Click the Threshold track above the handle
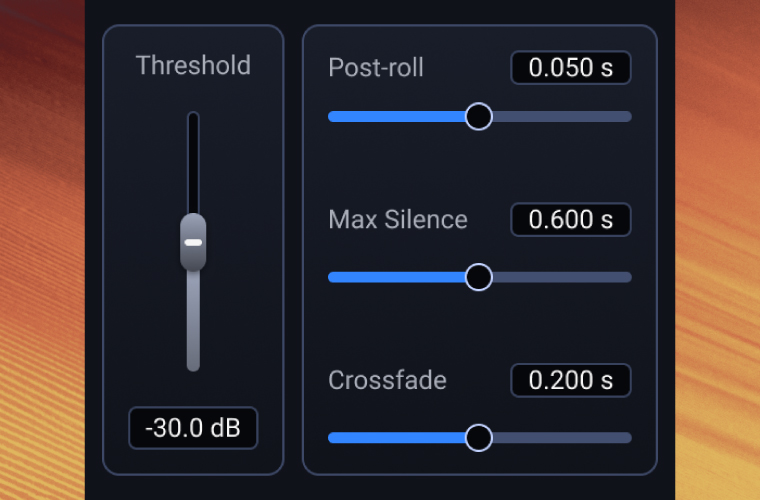 point(193,160)
